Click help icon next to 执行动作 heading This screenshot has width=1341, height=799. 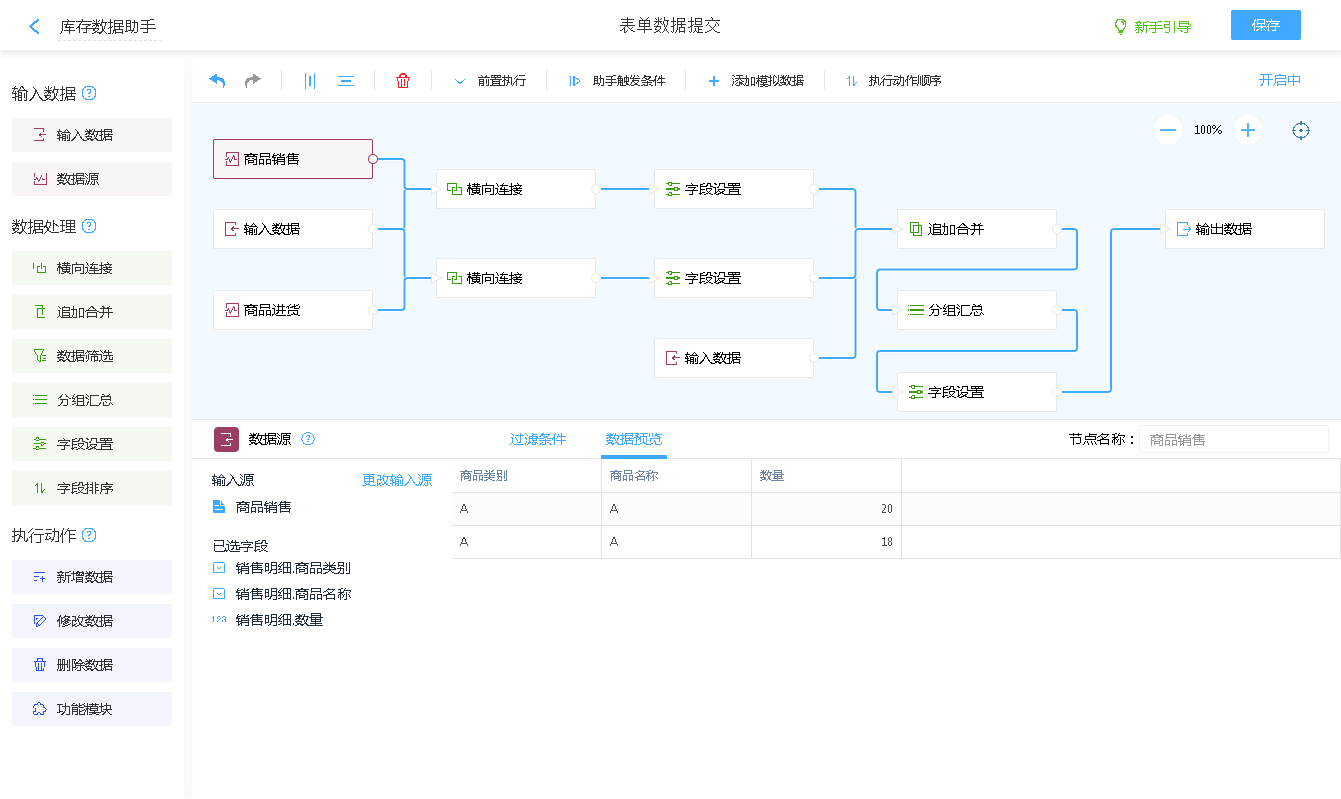[x=89, y=535]
